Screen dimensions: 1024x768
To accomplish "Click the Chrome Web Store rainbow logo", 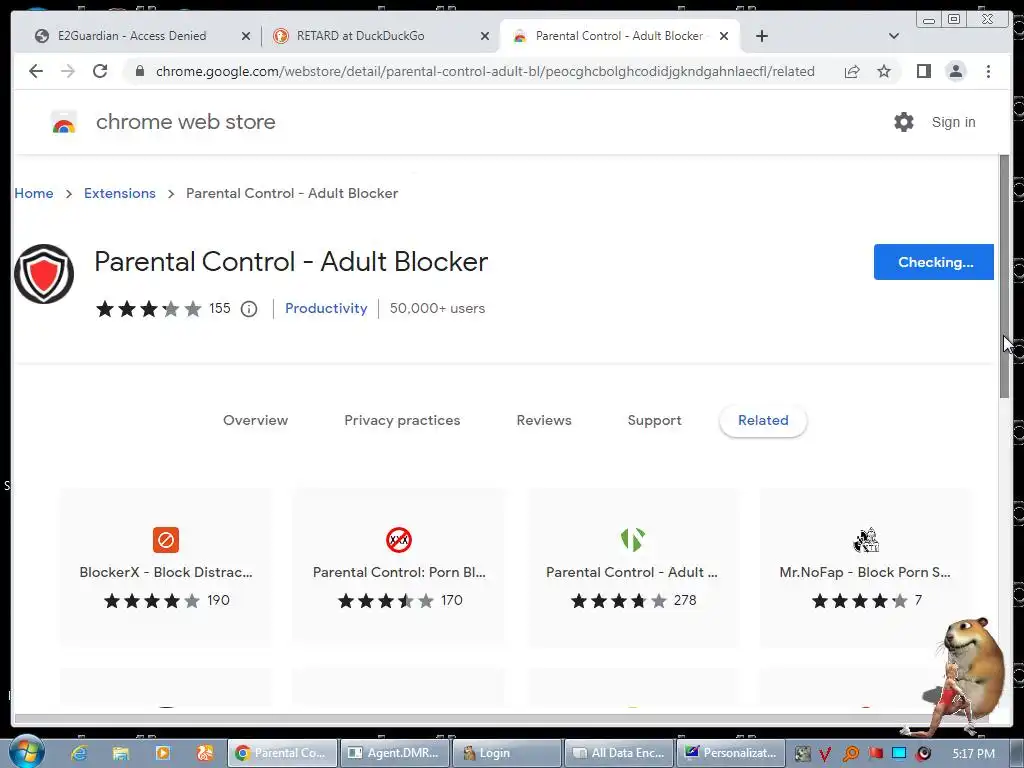I will click(x=63, y=122).
